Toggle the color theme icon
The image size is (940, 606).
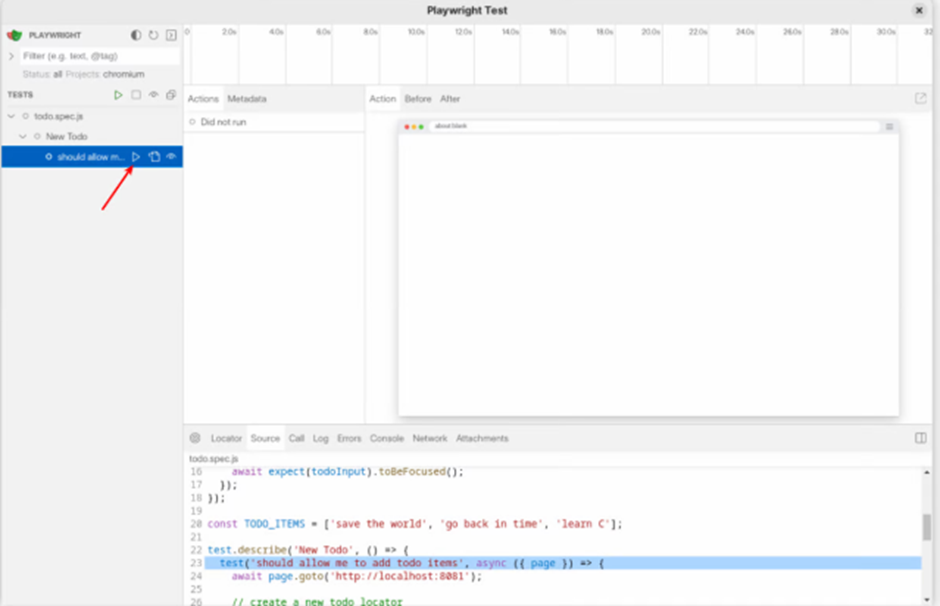pos(136,35)
